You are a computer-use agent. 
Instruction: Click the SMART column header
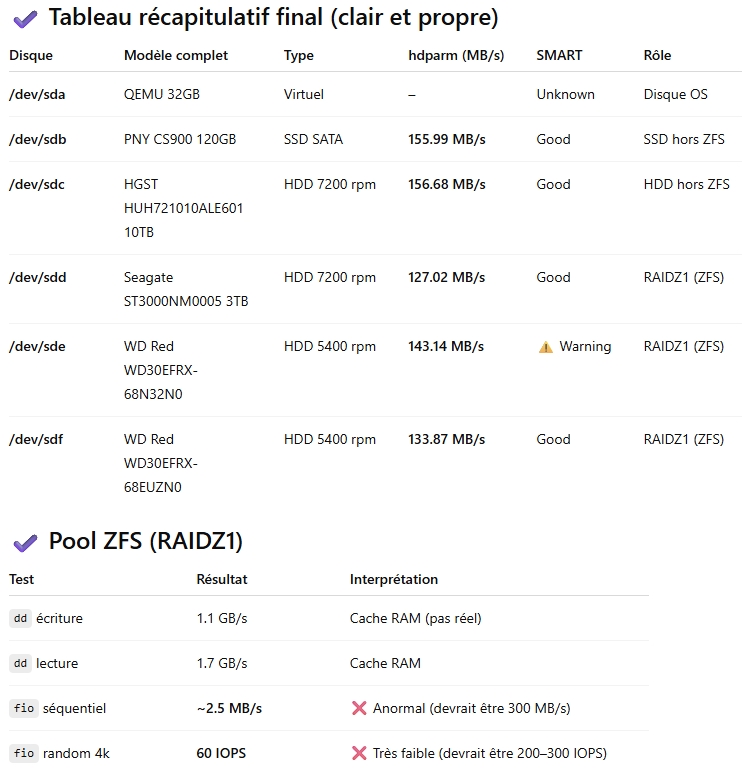559,55
